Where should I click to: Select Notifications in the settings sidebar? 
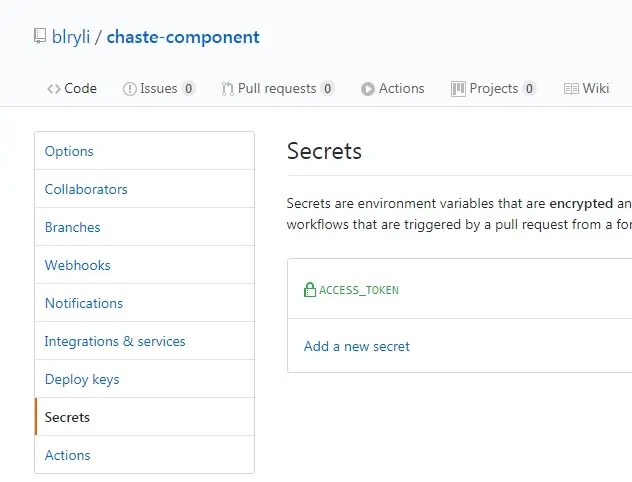[x=84, y=303]
